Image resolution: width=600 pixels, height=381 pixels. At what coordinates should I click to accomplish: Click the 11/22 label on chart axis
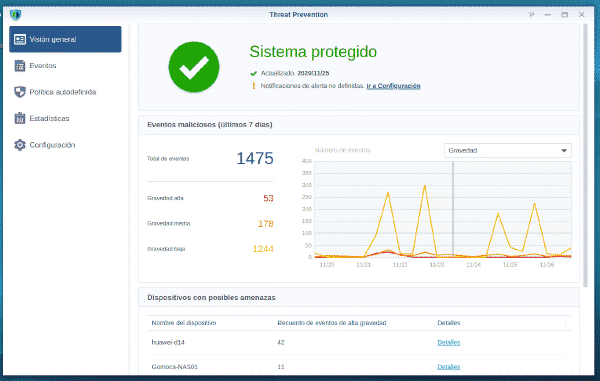[400, 265]
